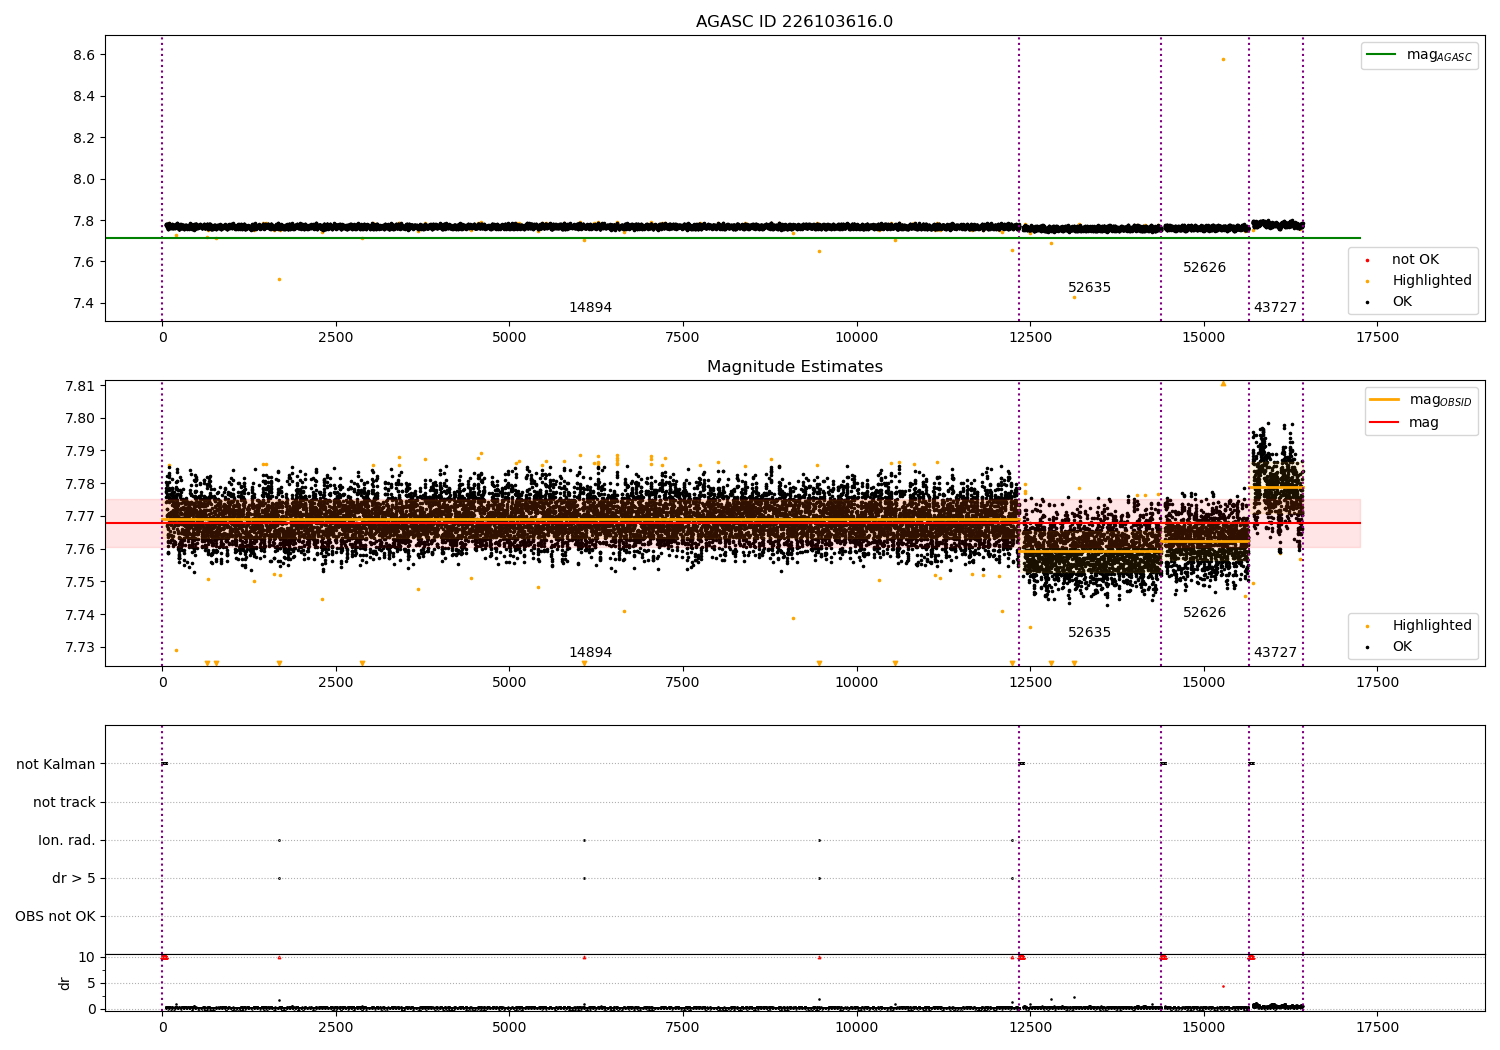Click OBSID label 52635 in Magnitude Estimates plot
The height and width of the screenshot is (1050, 1500).
click(1089, 633)
